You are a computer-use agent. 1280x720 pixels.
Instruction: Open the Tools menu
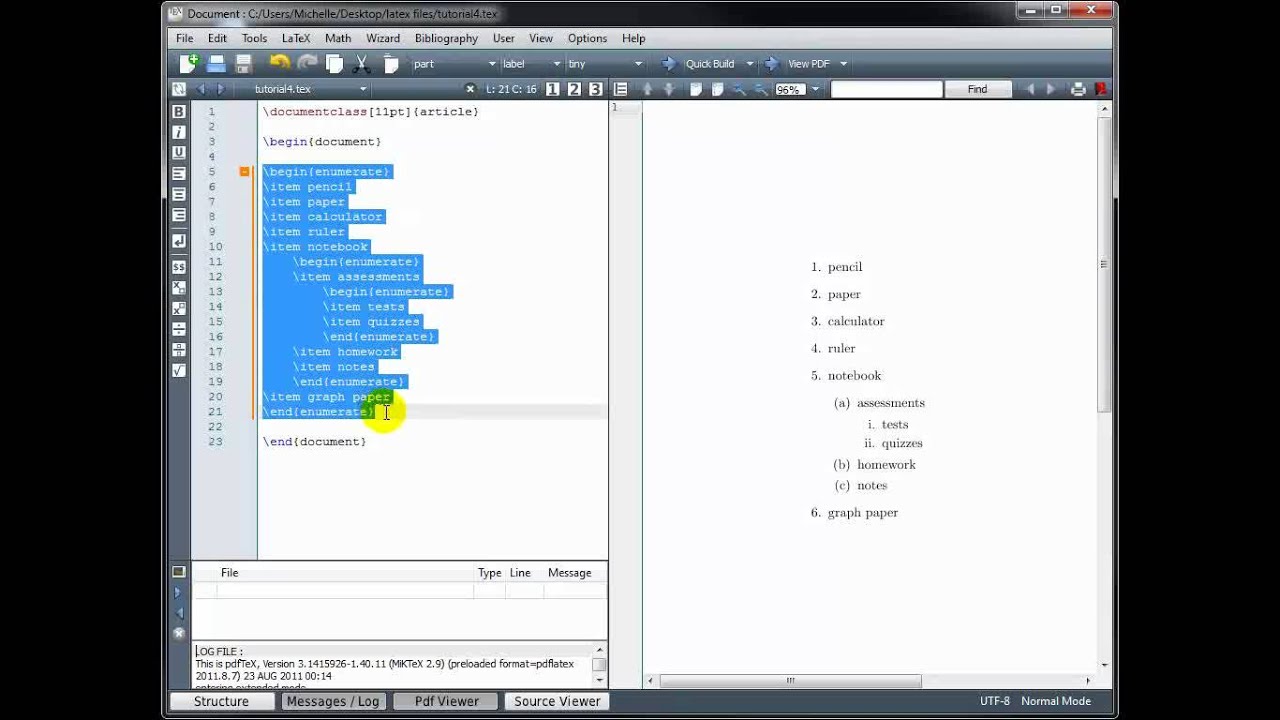pyautogui.click(x=254, y=38)
